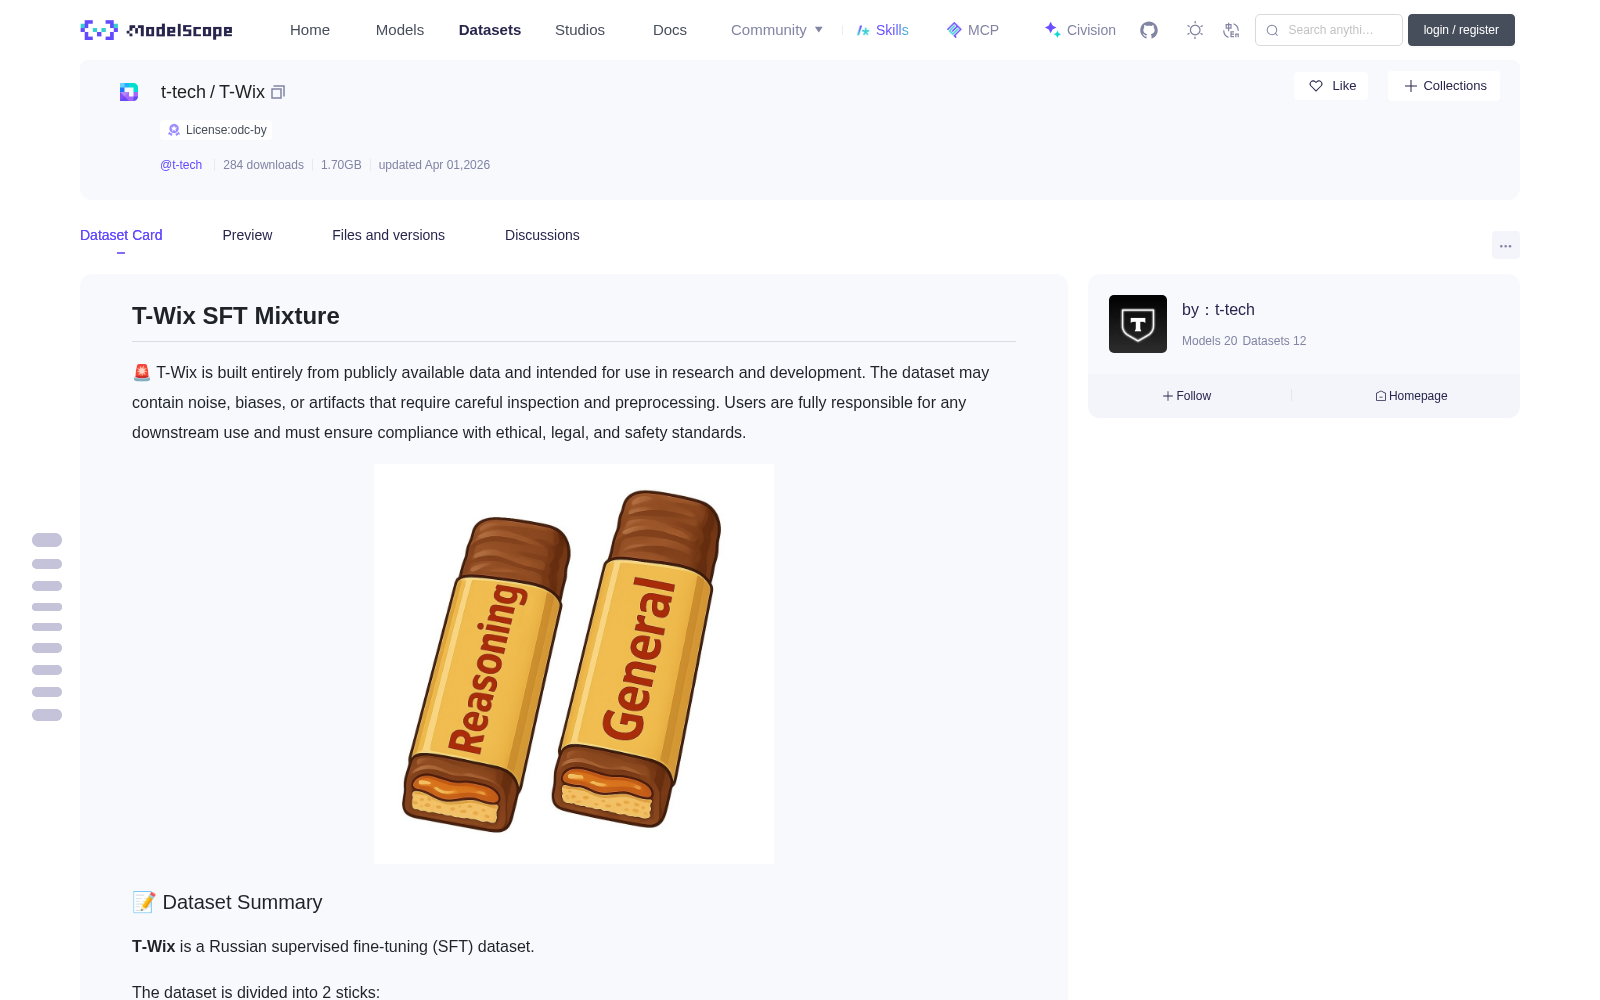Click the Reasoning and General candy bars image

(574, 663)
